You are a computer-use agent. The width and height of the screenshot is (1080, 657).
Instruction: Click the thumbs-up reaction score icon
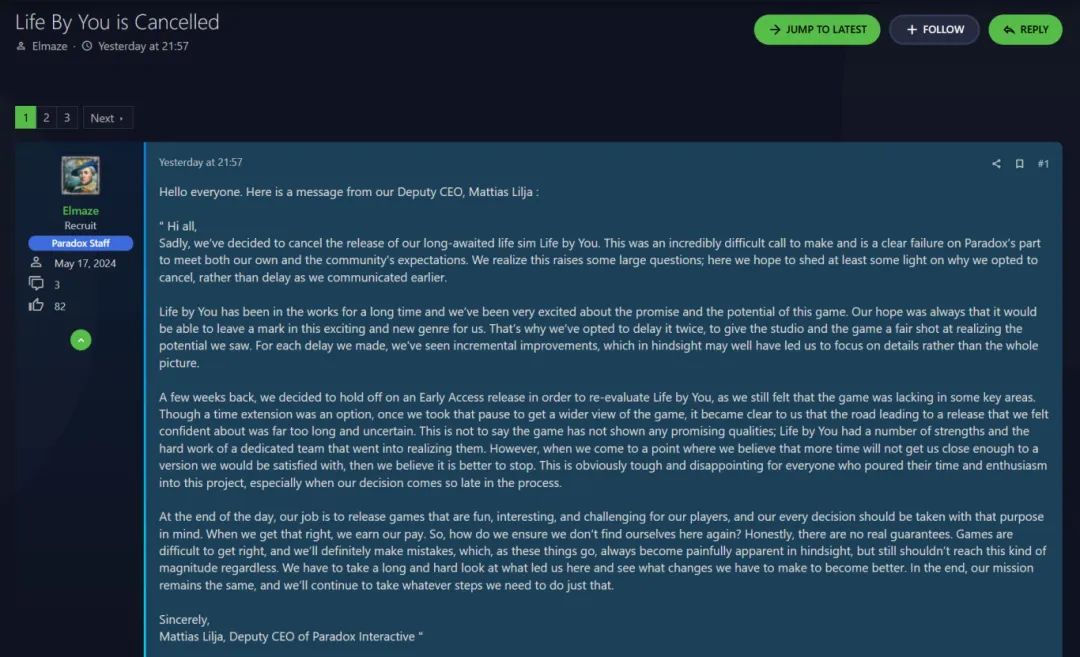[37, 305]
